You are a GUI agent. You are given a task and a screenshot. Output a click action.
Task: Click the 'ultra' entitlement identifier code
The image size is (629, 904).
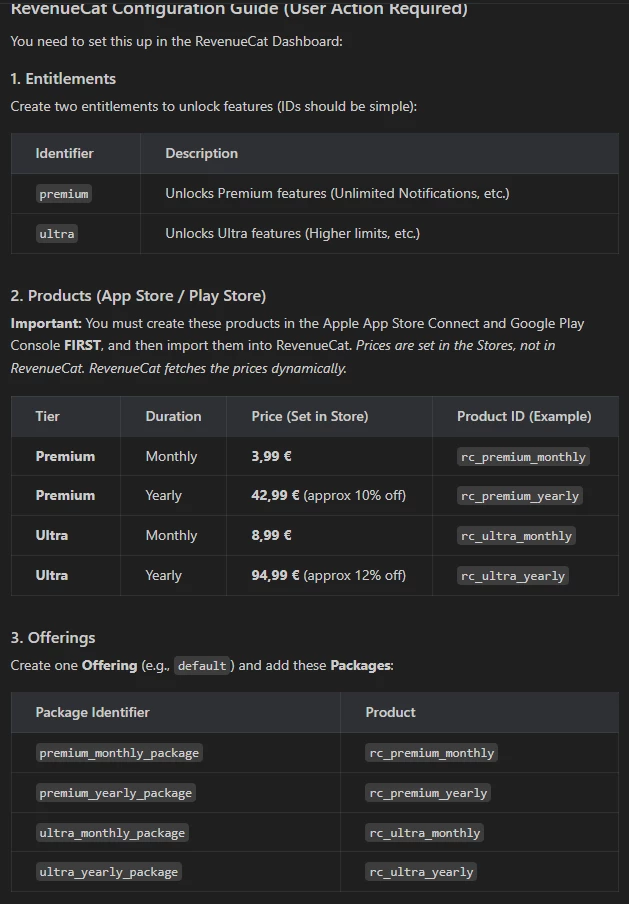(x=57, y=233)
